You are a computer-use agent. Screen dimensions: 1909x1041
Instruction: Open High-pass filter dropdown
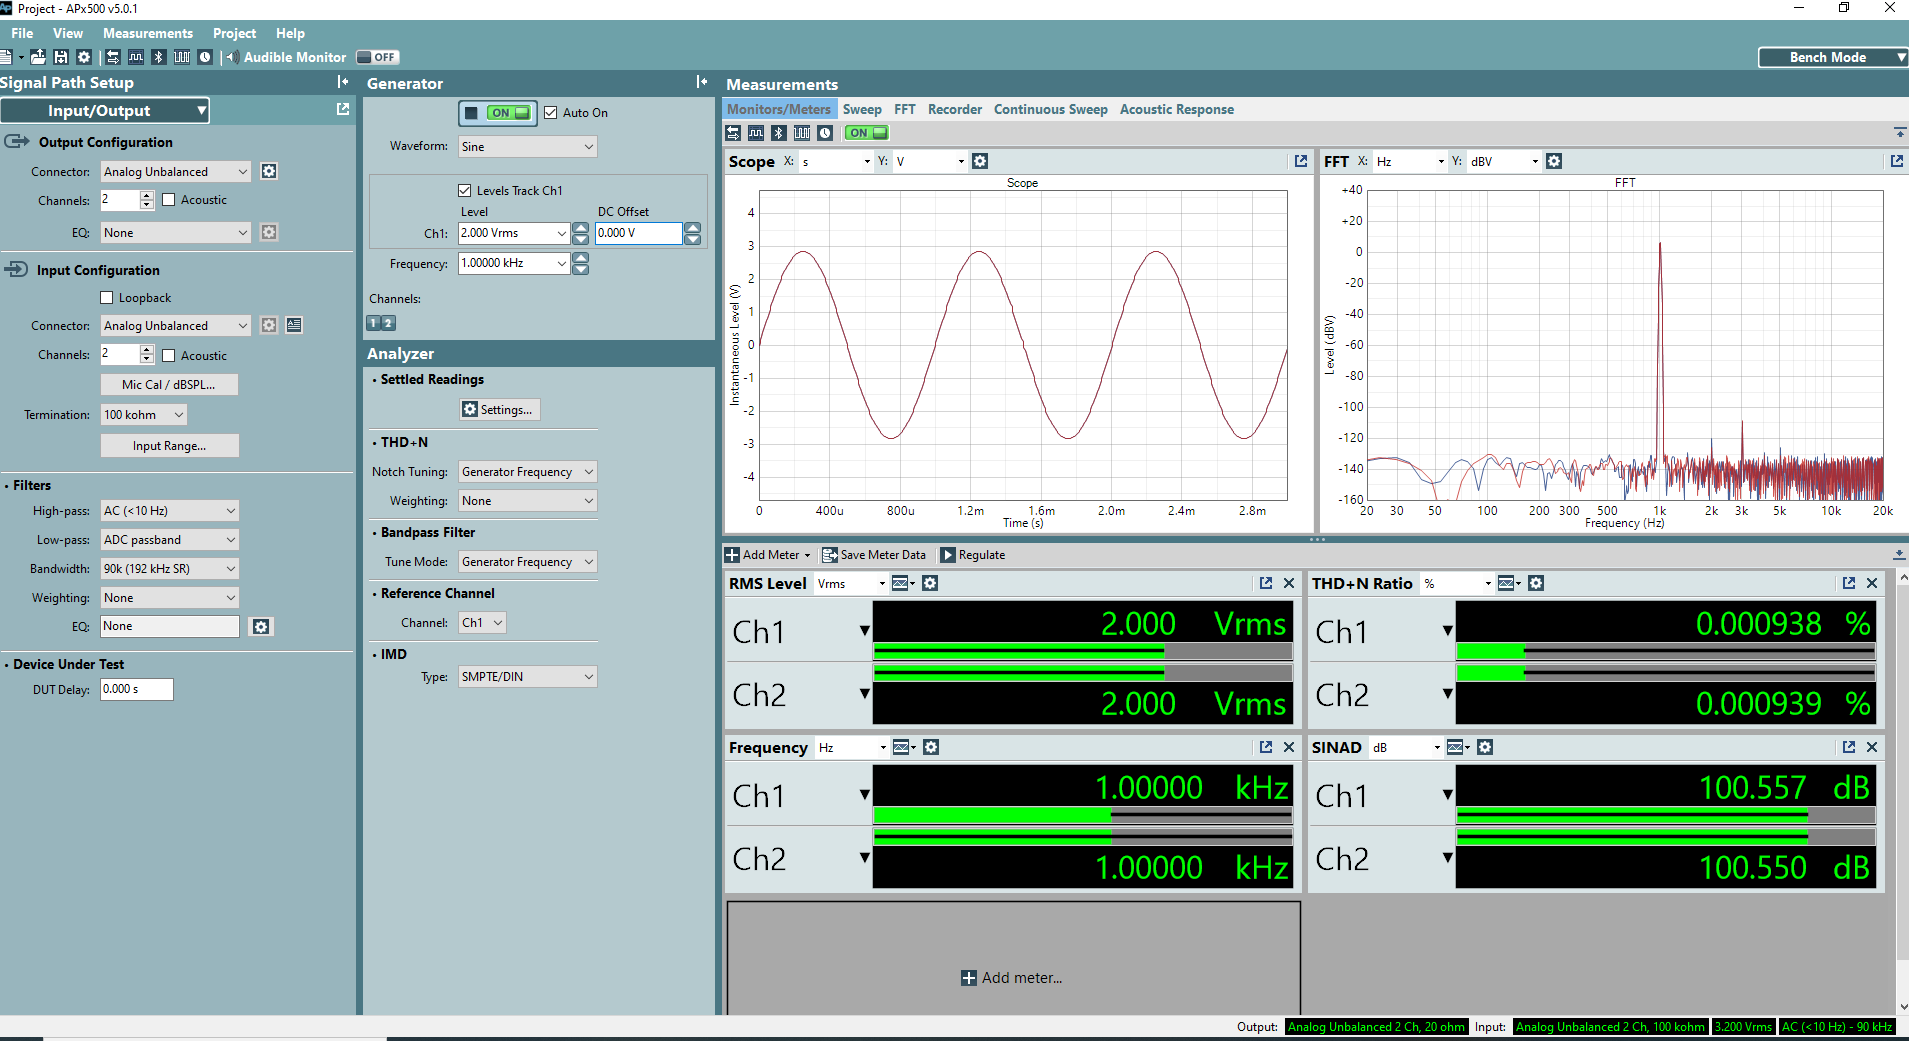[170, 510]
